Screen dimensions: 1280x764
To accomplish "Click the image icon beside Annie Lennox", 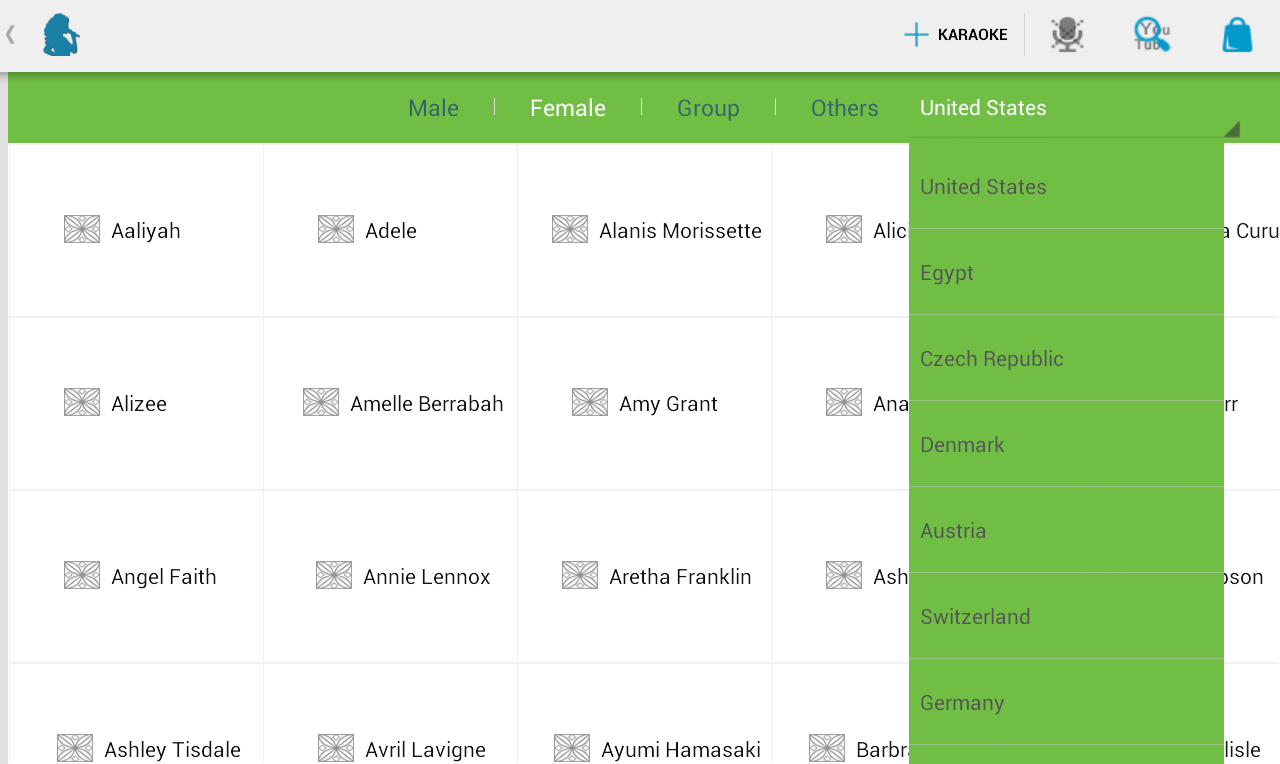I will 334,576.
